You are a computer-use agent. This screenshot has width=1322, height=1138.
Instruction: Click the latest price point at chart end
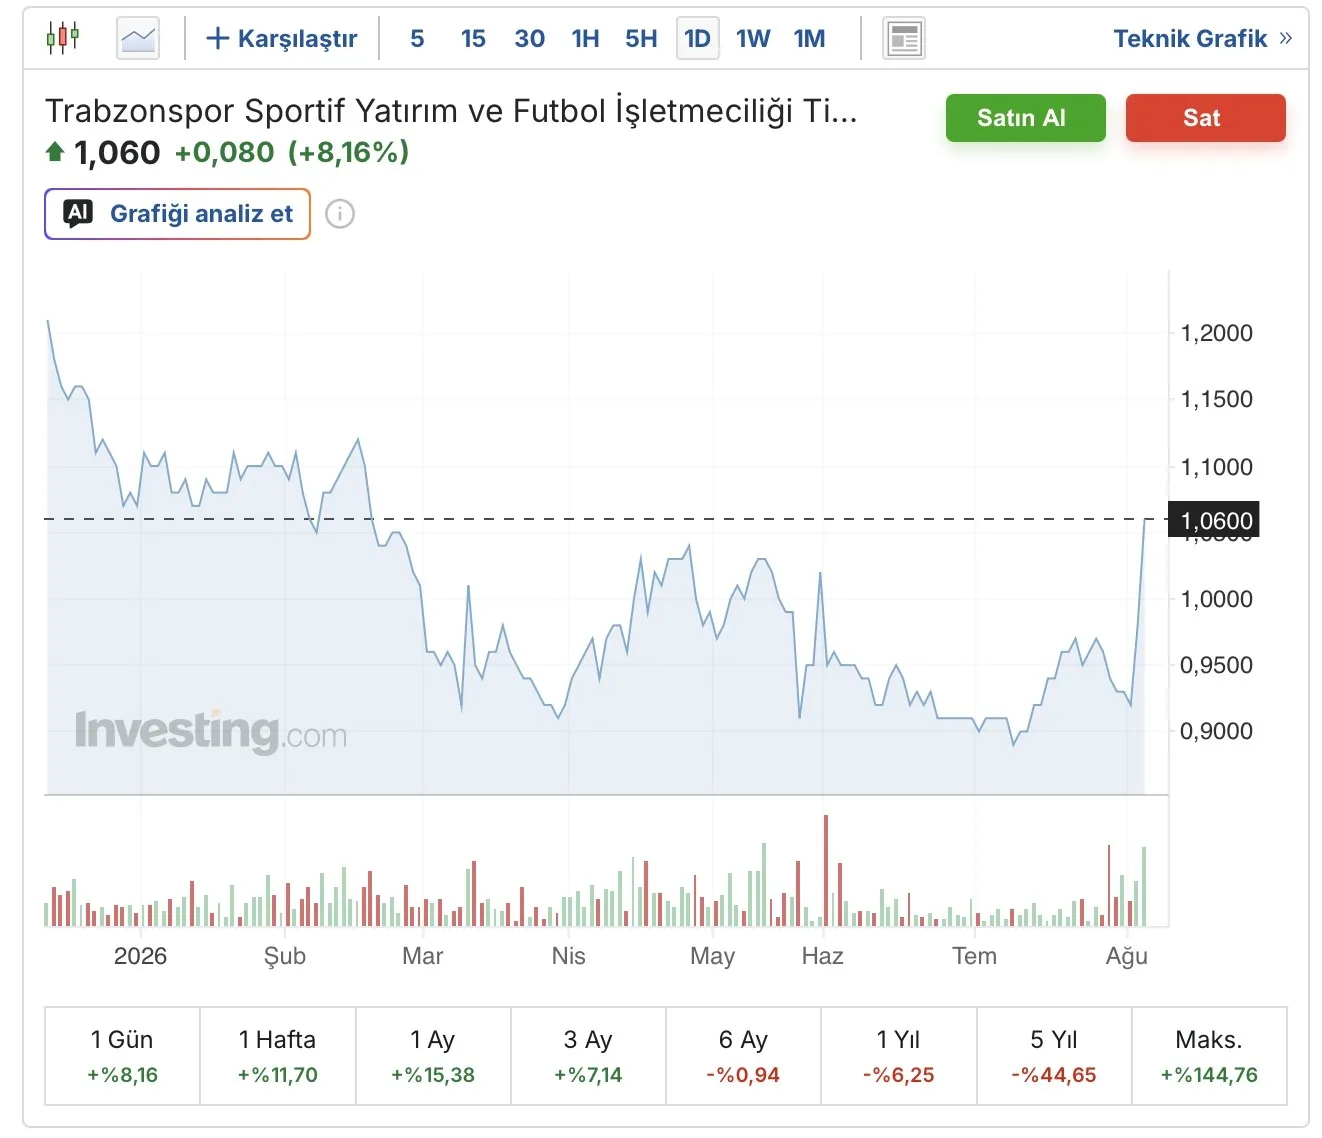[1145, 520]
